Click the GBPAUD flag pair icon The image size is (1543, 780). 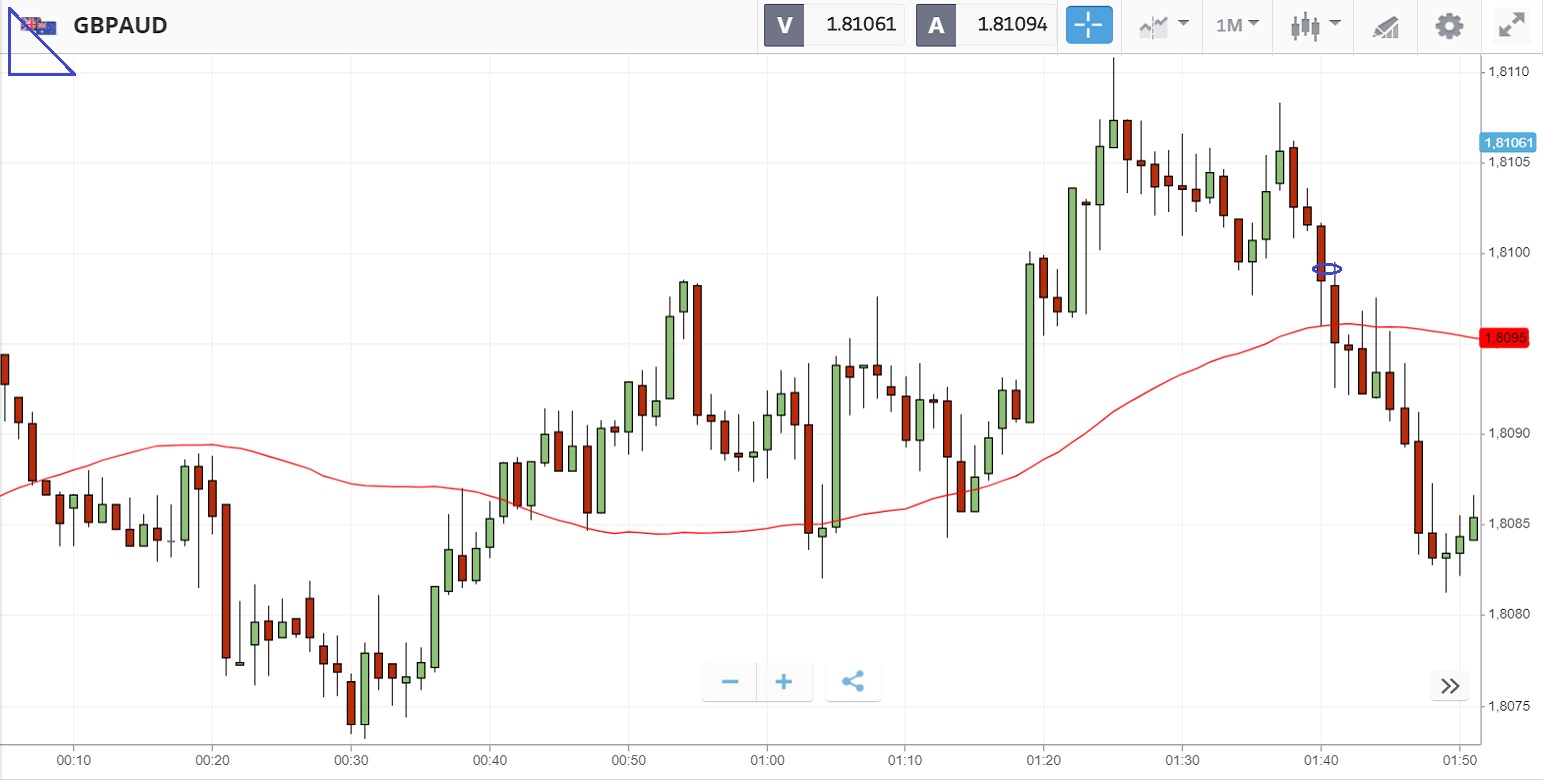coord(40,25)
